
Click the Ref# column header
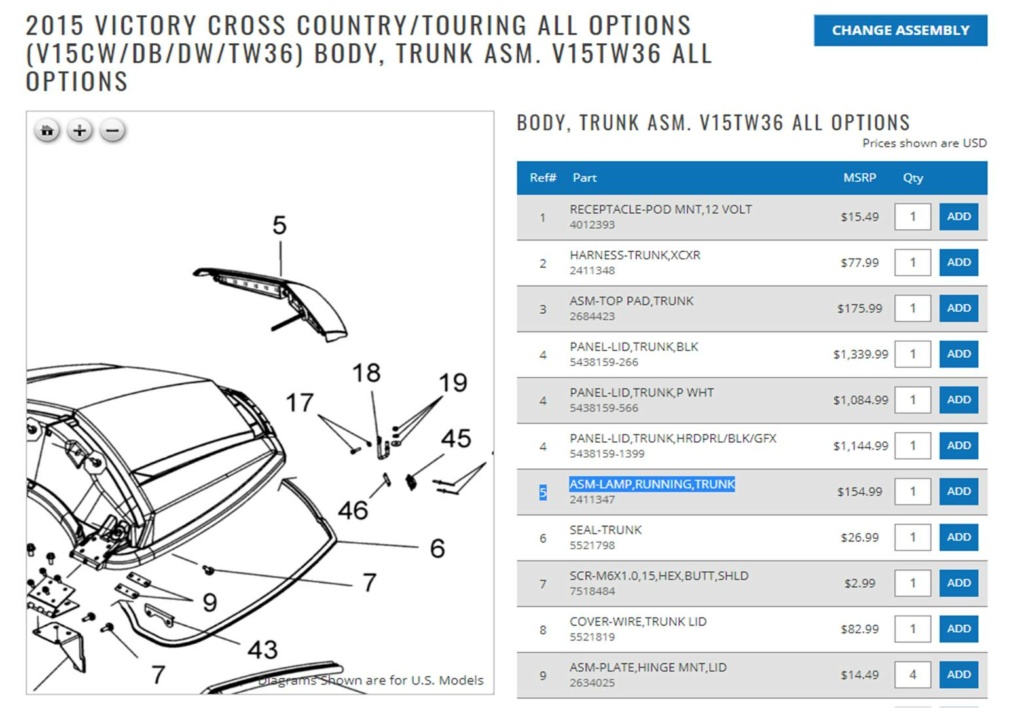coord(543,178)
